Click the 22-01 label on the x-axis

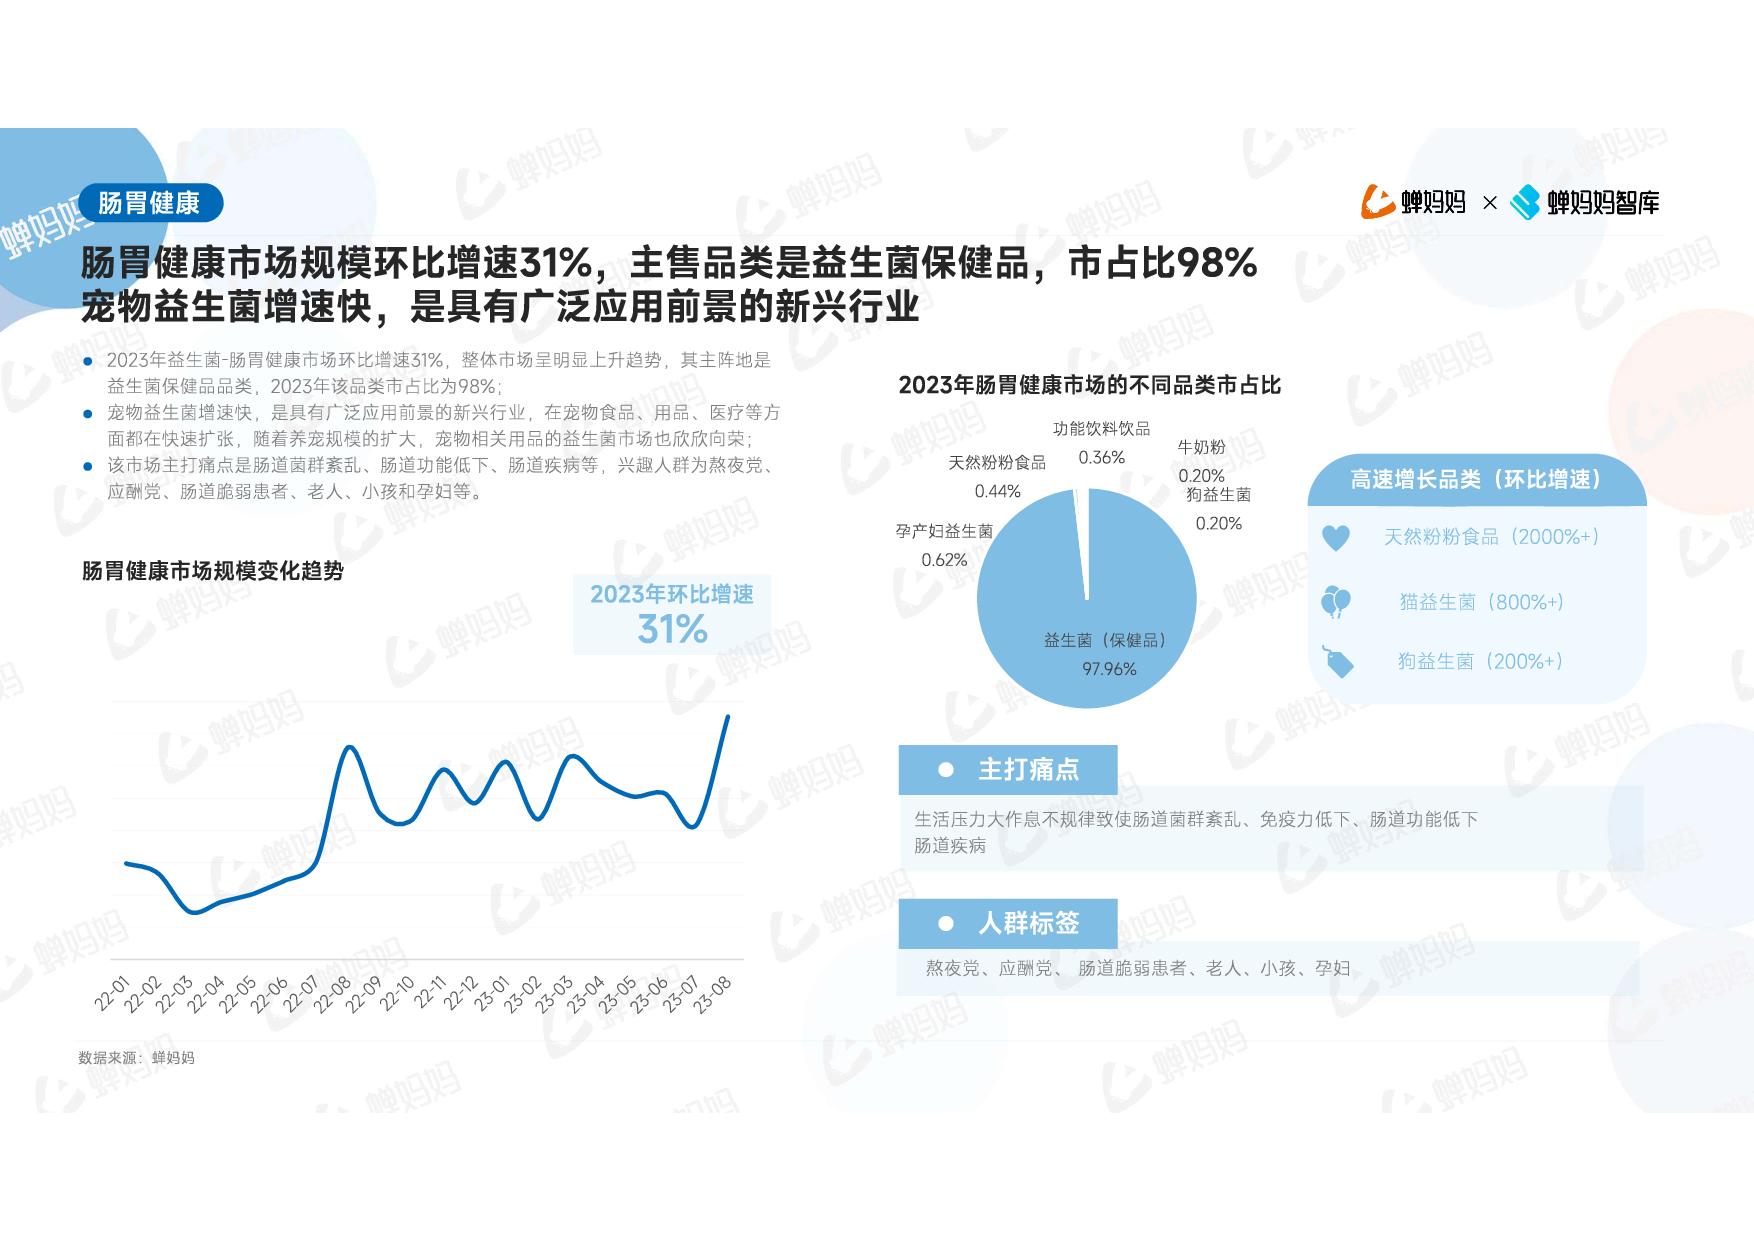coord(112,994)
